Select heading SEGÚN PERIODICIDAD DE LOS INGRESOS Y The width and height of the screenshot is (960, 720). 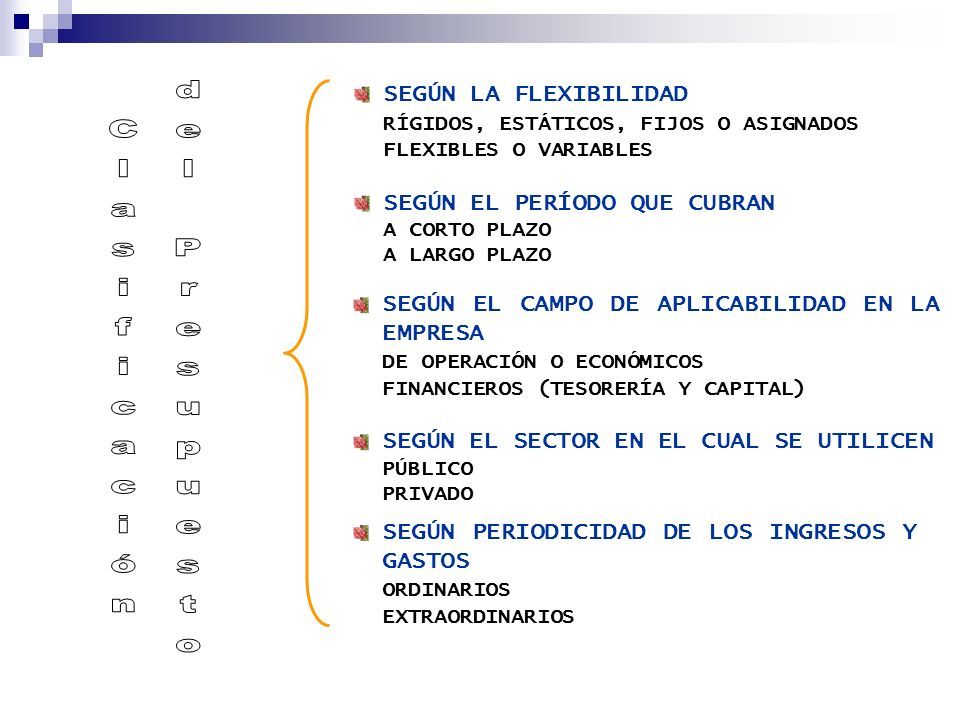coord(650,531)
